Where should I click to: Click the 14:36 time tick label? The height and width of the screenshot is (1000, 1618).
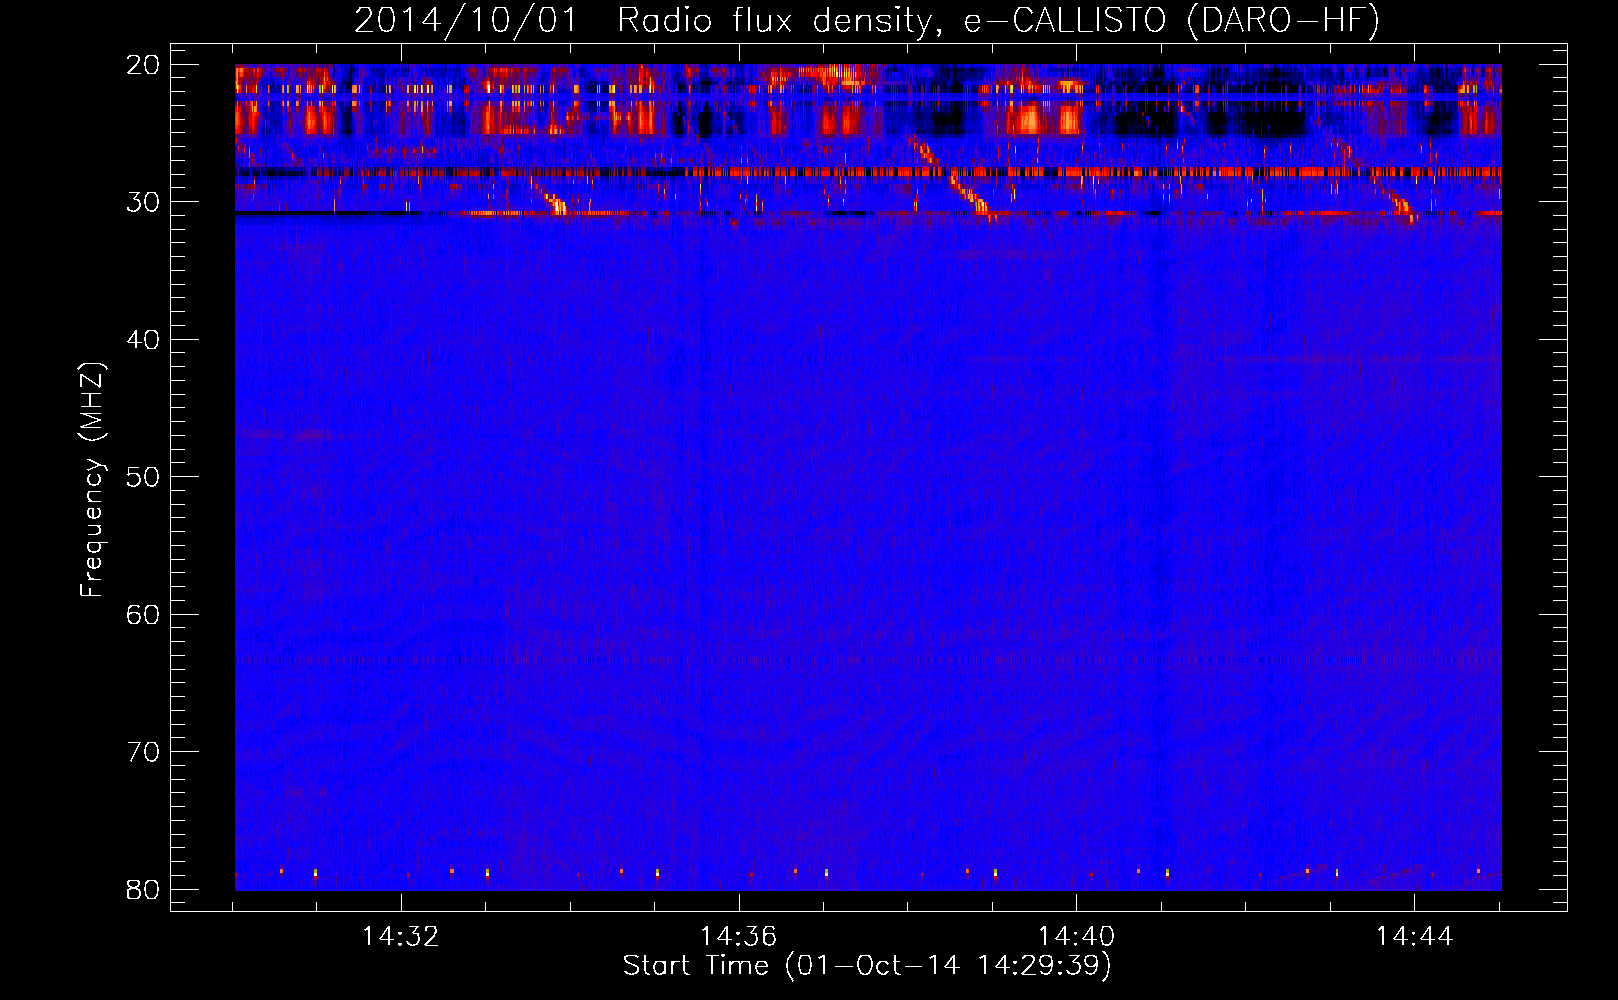(738, 937)
